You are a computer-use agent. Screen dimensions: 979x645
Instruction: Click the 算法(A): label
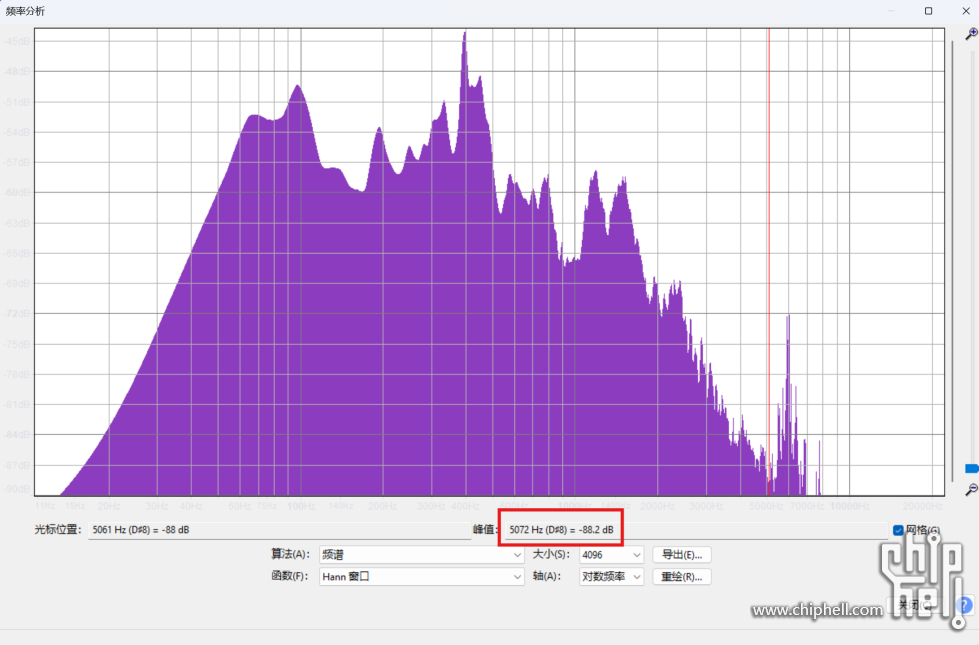(x=290, y=554)
